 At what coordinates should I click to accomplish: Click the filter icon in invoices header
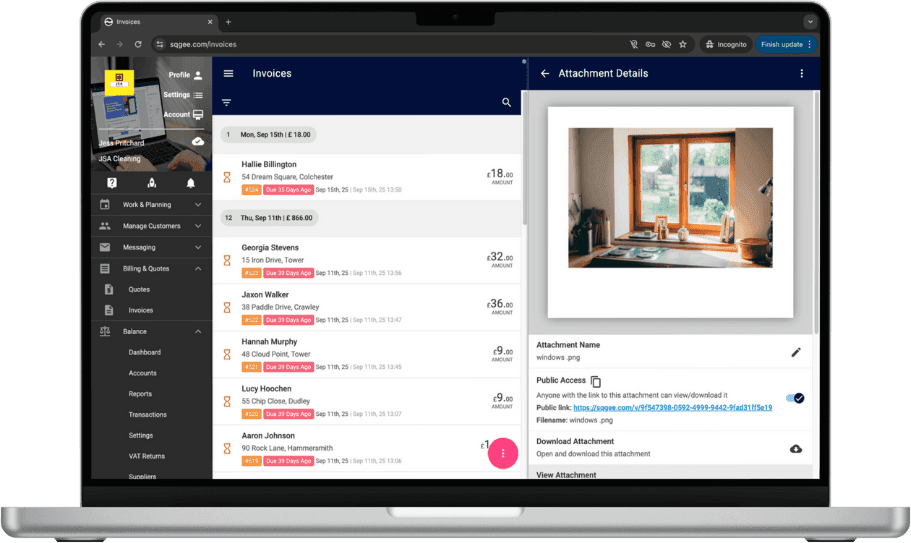226,102
